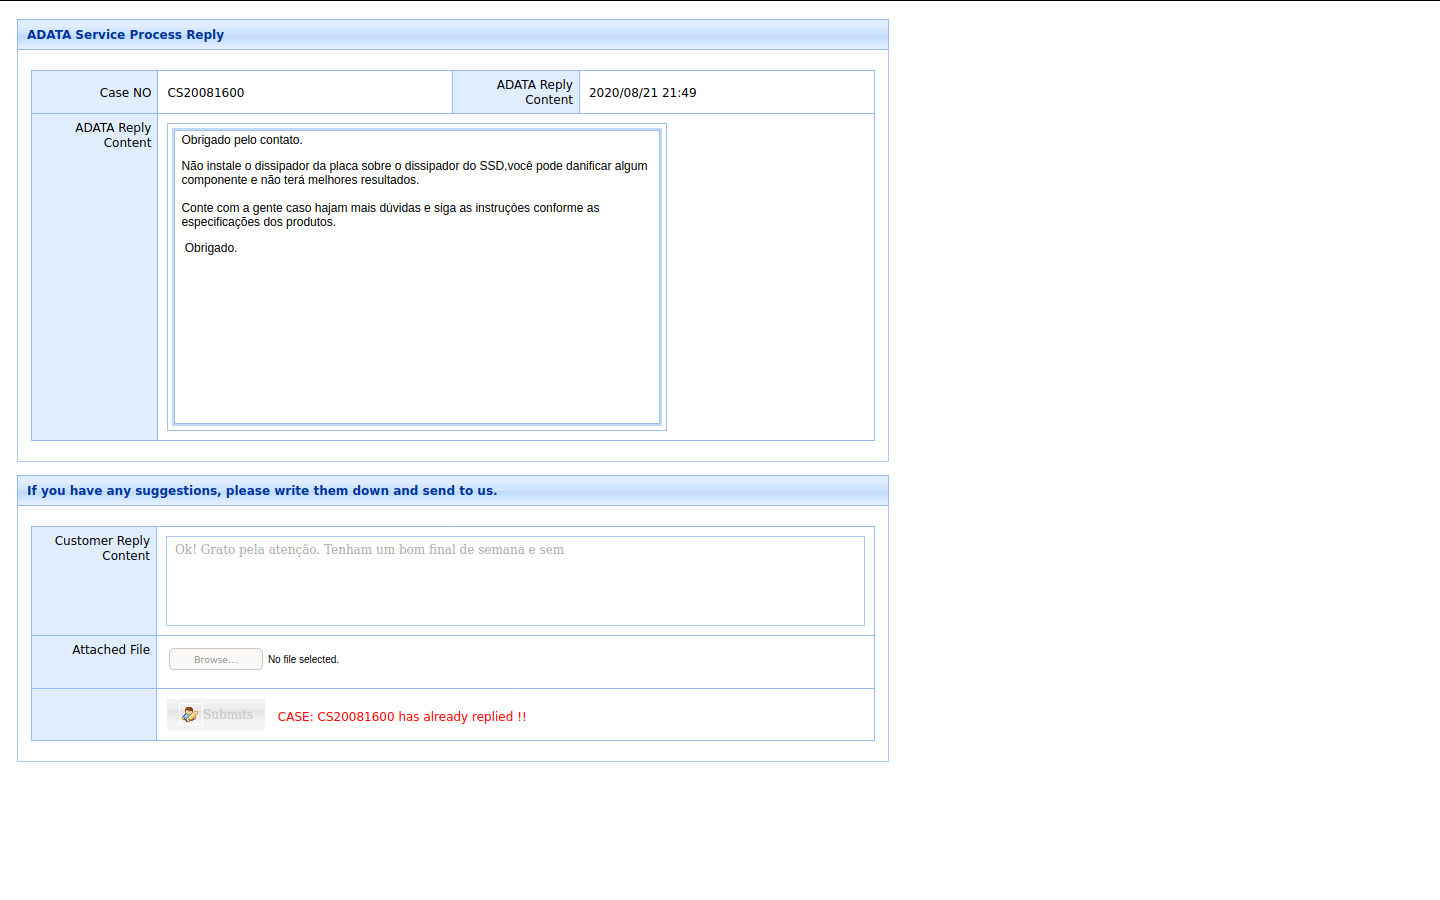Screen dimensions: 1440x900
Task: Click the 'Não instale o dissipador' paragraph
Action: coord(414,173)
